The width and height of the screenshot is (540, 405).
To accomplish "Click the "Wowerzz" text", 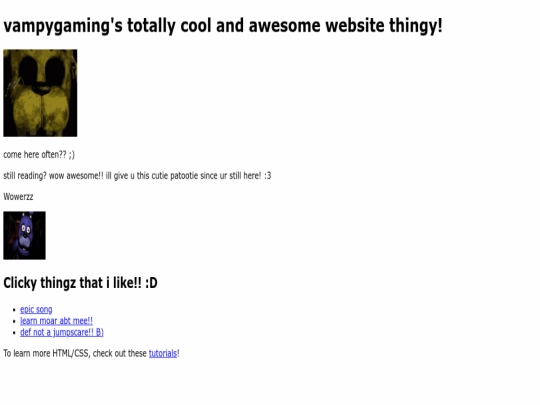I will (18, 197).
